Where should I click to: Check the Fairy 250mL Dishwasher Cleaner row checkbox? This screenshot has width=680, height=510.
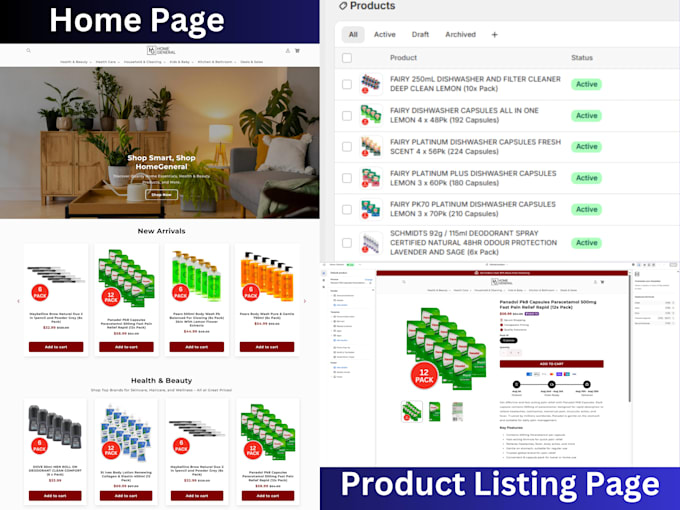point(347,84)
